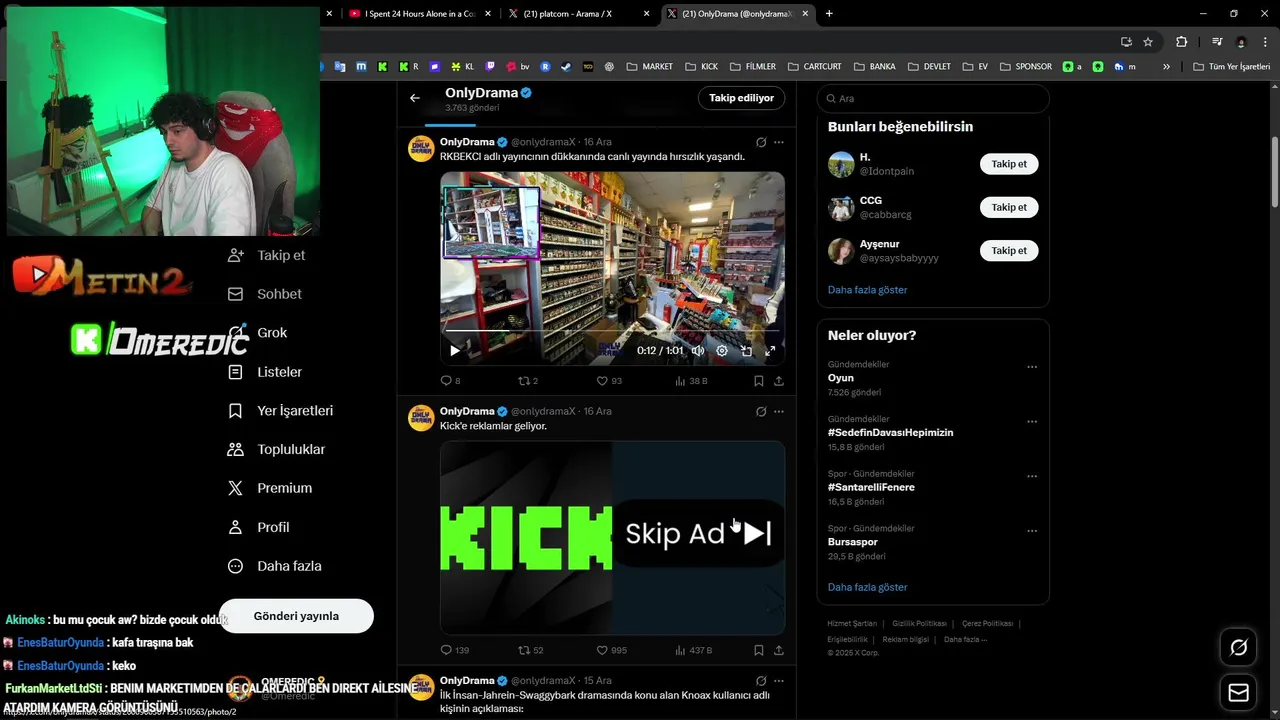The image size is (1280, 720).
Task: Mute the shop theft video sound
Action: 698,351
